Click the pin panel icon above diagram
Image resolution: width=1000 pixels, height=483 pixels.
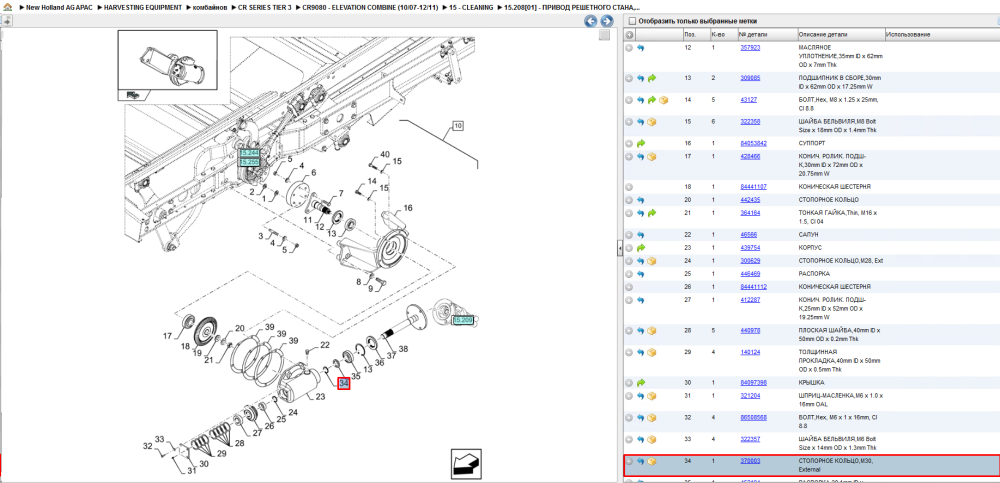6,21
